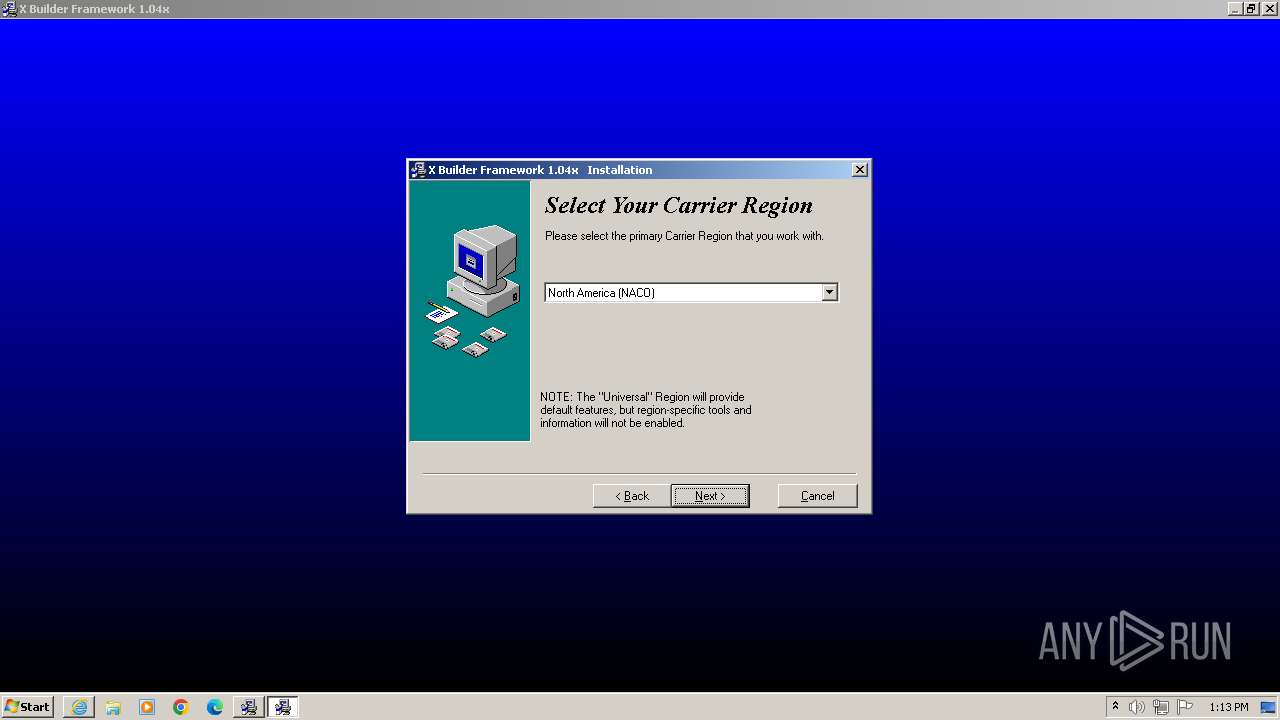This screenshot has width=1280, height=720.
Task: Go back with the Back button
Action: pyautogui.click(x=631, y=496)
